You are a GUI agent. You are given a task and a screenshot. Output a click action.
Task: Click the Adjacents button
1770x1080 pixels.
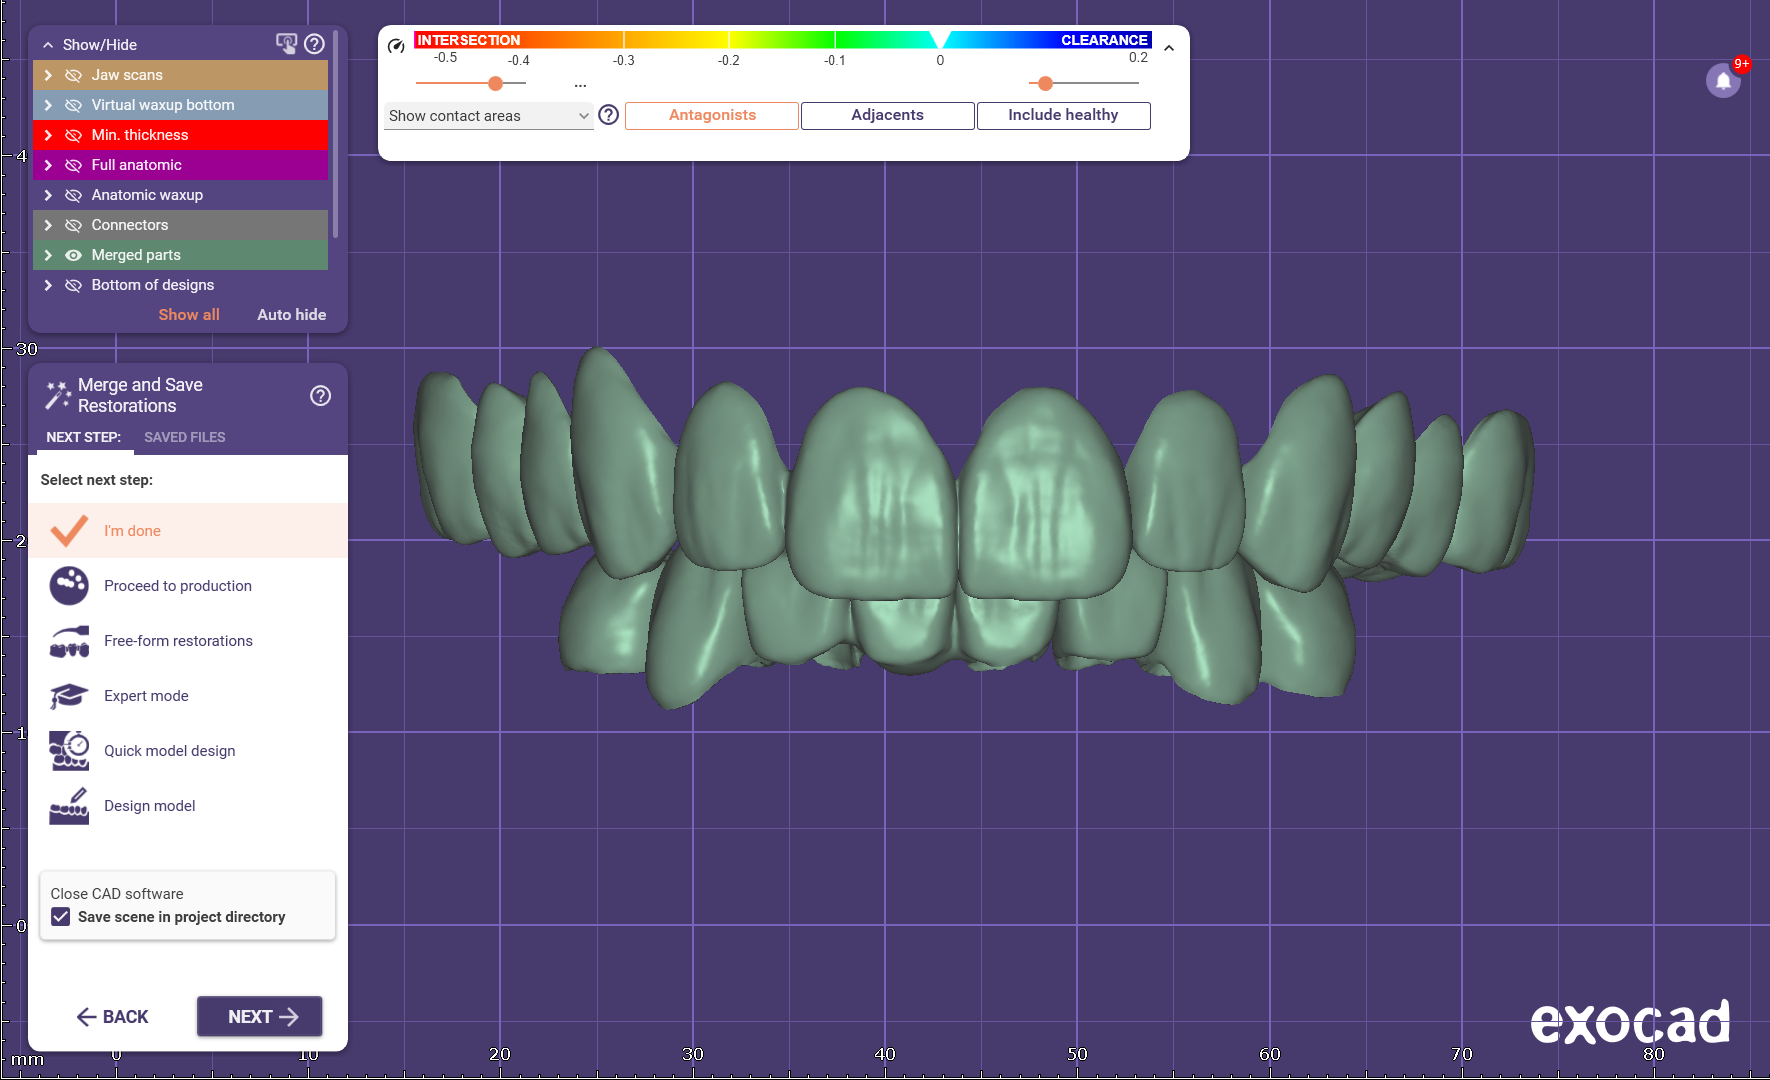click(x=887, y=115)
